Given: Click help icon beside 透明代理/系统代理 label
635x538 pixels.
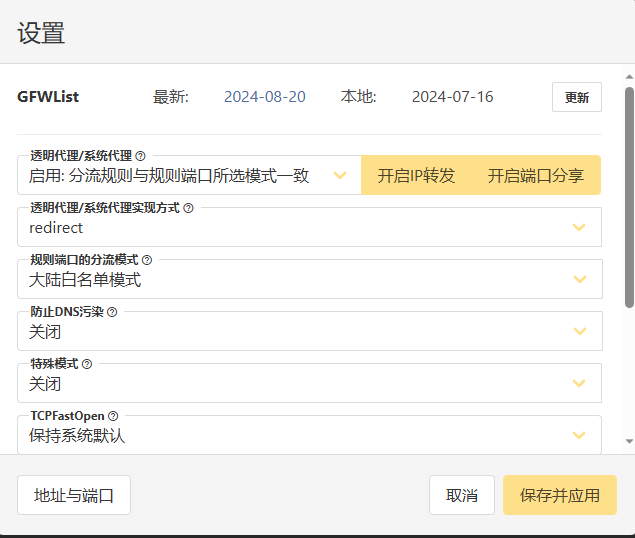Looking at the screenshot, I should coord(140,156).
